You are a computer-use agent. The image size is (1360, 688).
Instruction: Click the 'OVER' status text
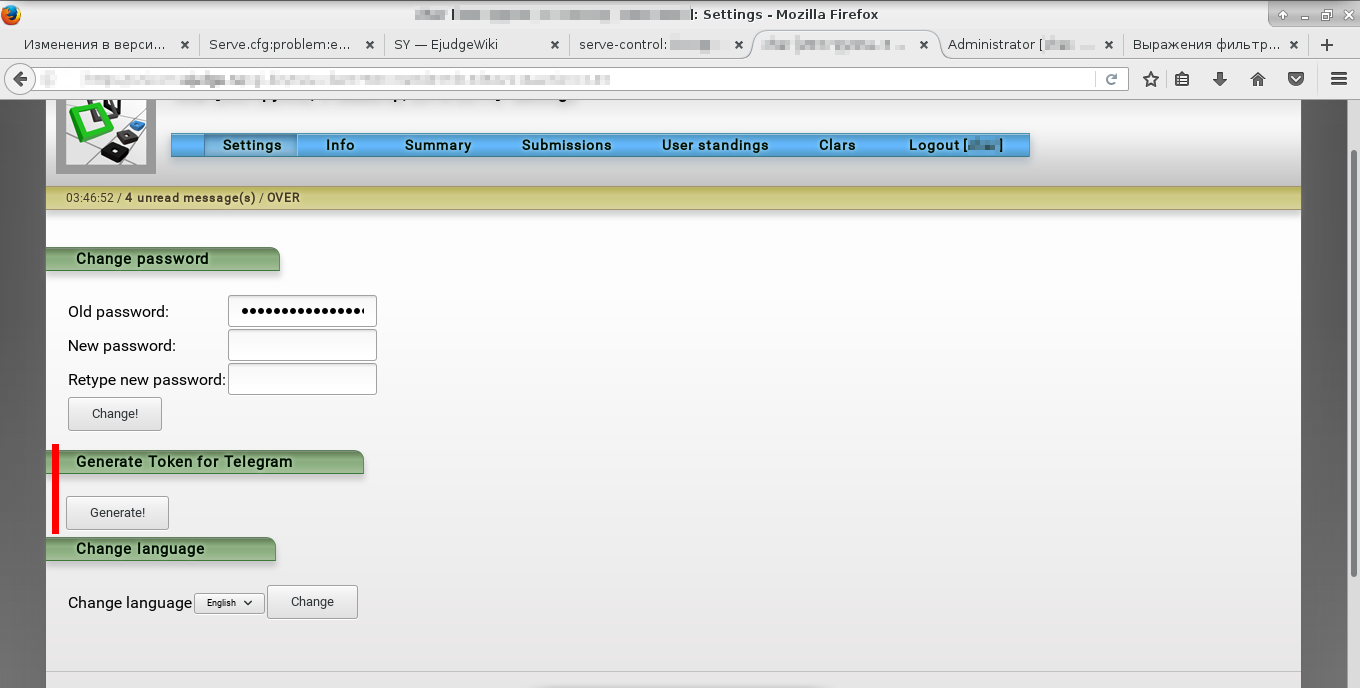[283, 198]
